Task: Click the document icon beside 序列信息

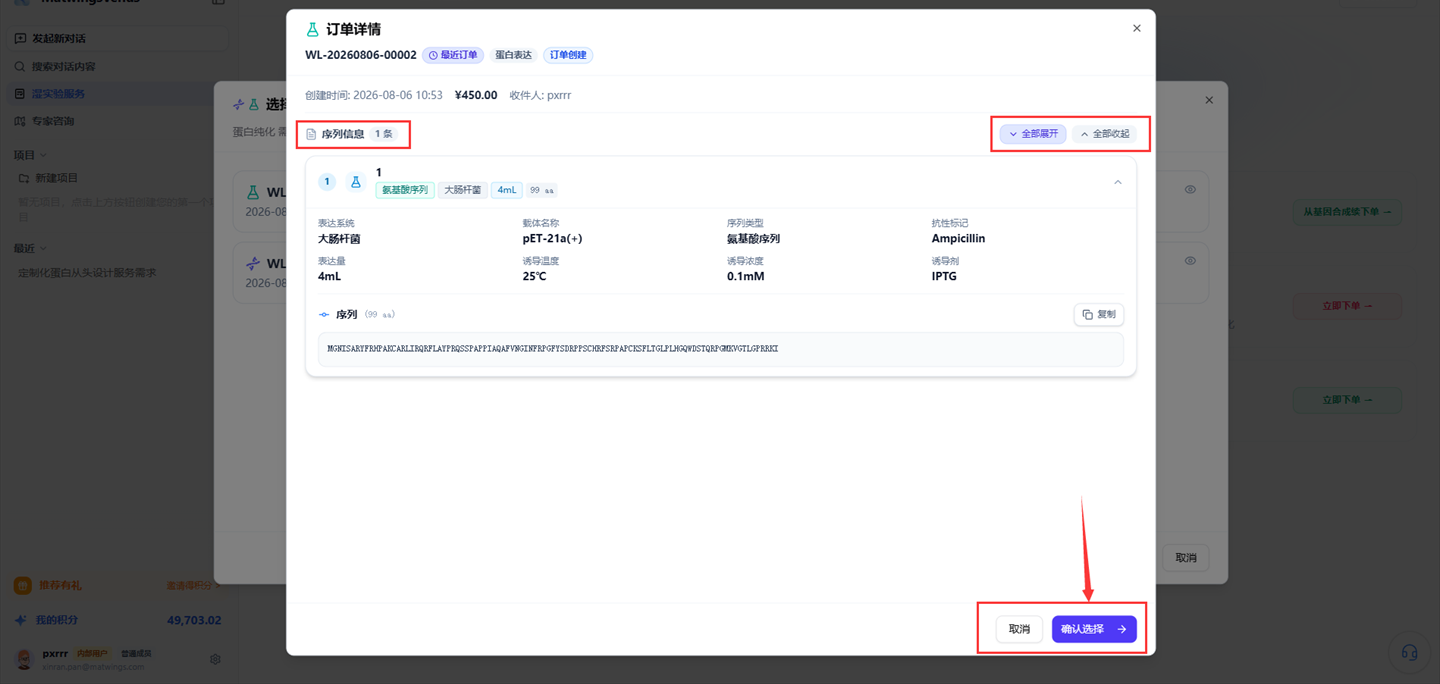Action: pos(311,134)
